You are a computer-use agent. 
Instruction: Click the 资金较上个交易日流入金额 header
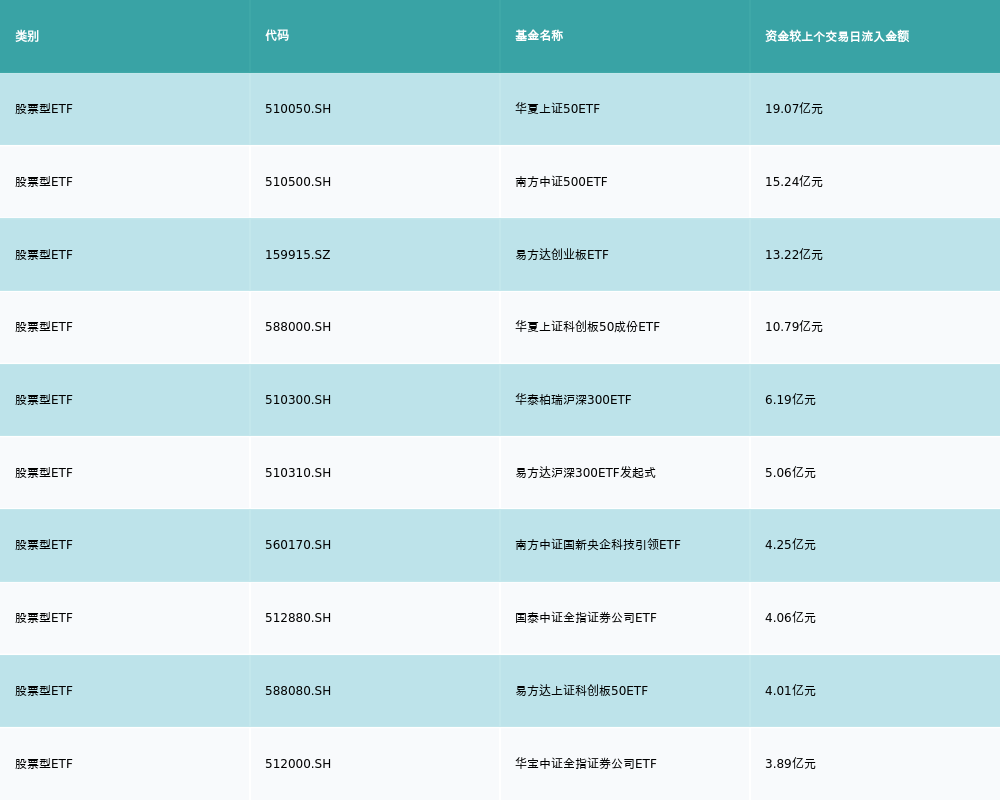pyautogui.click(x=837, y=36)
